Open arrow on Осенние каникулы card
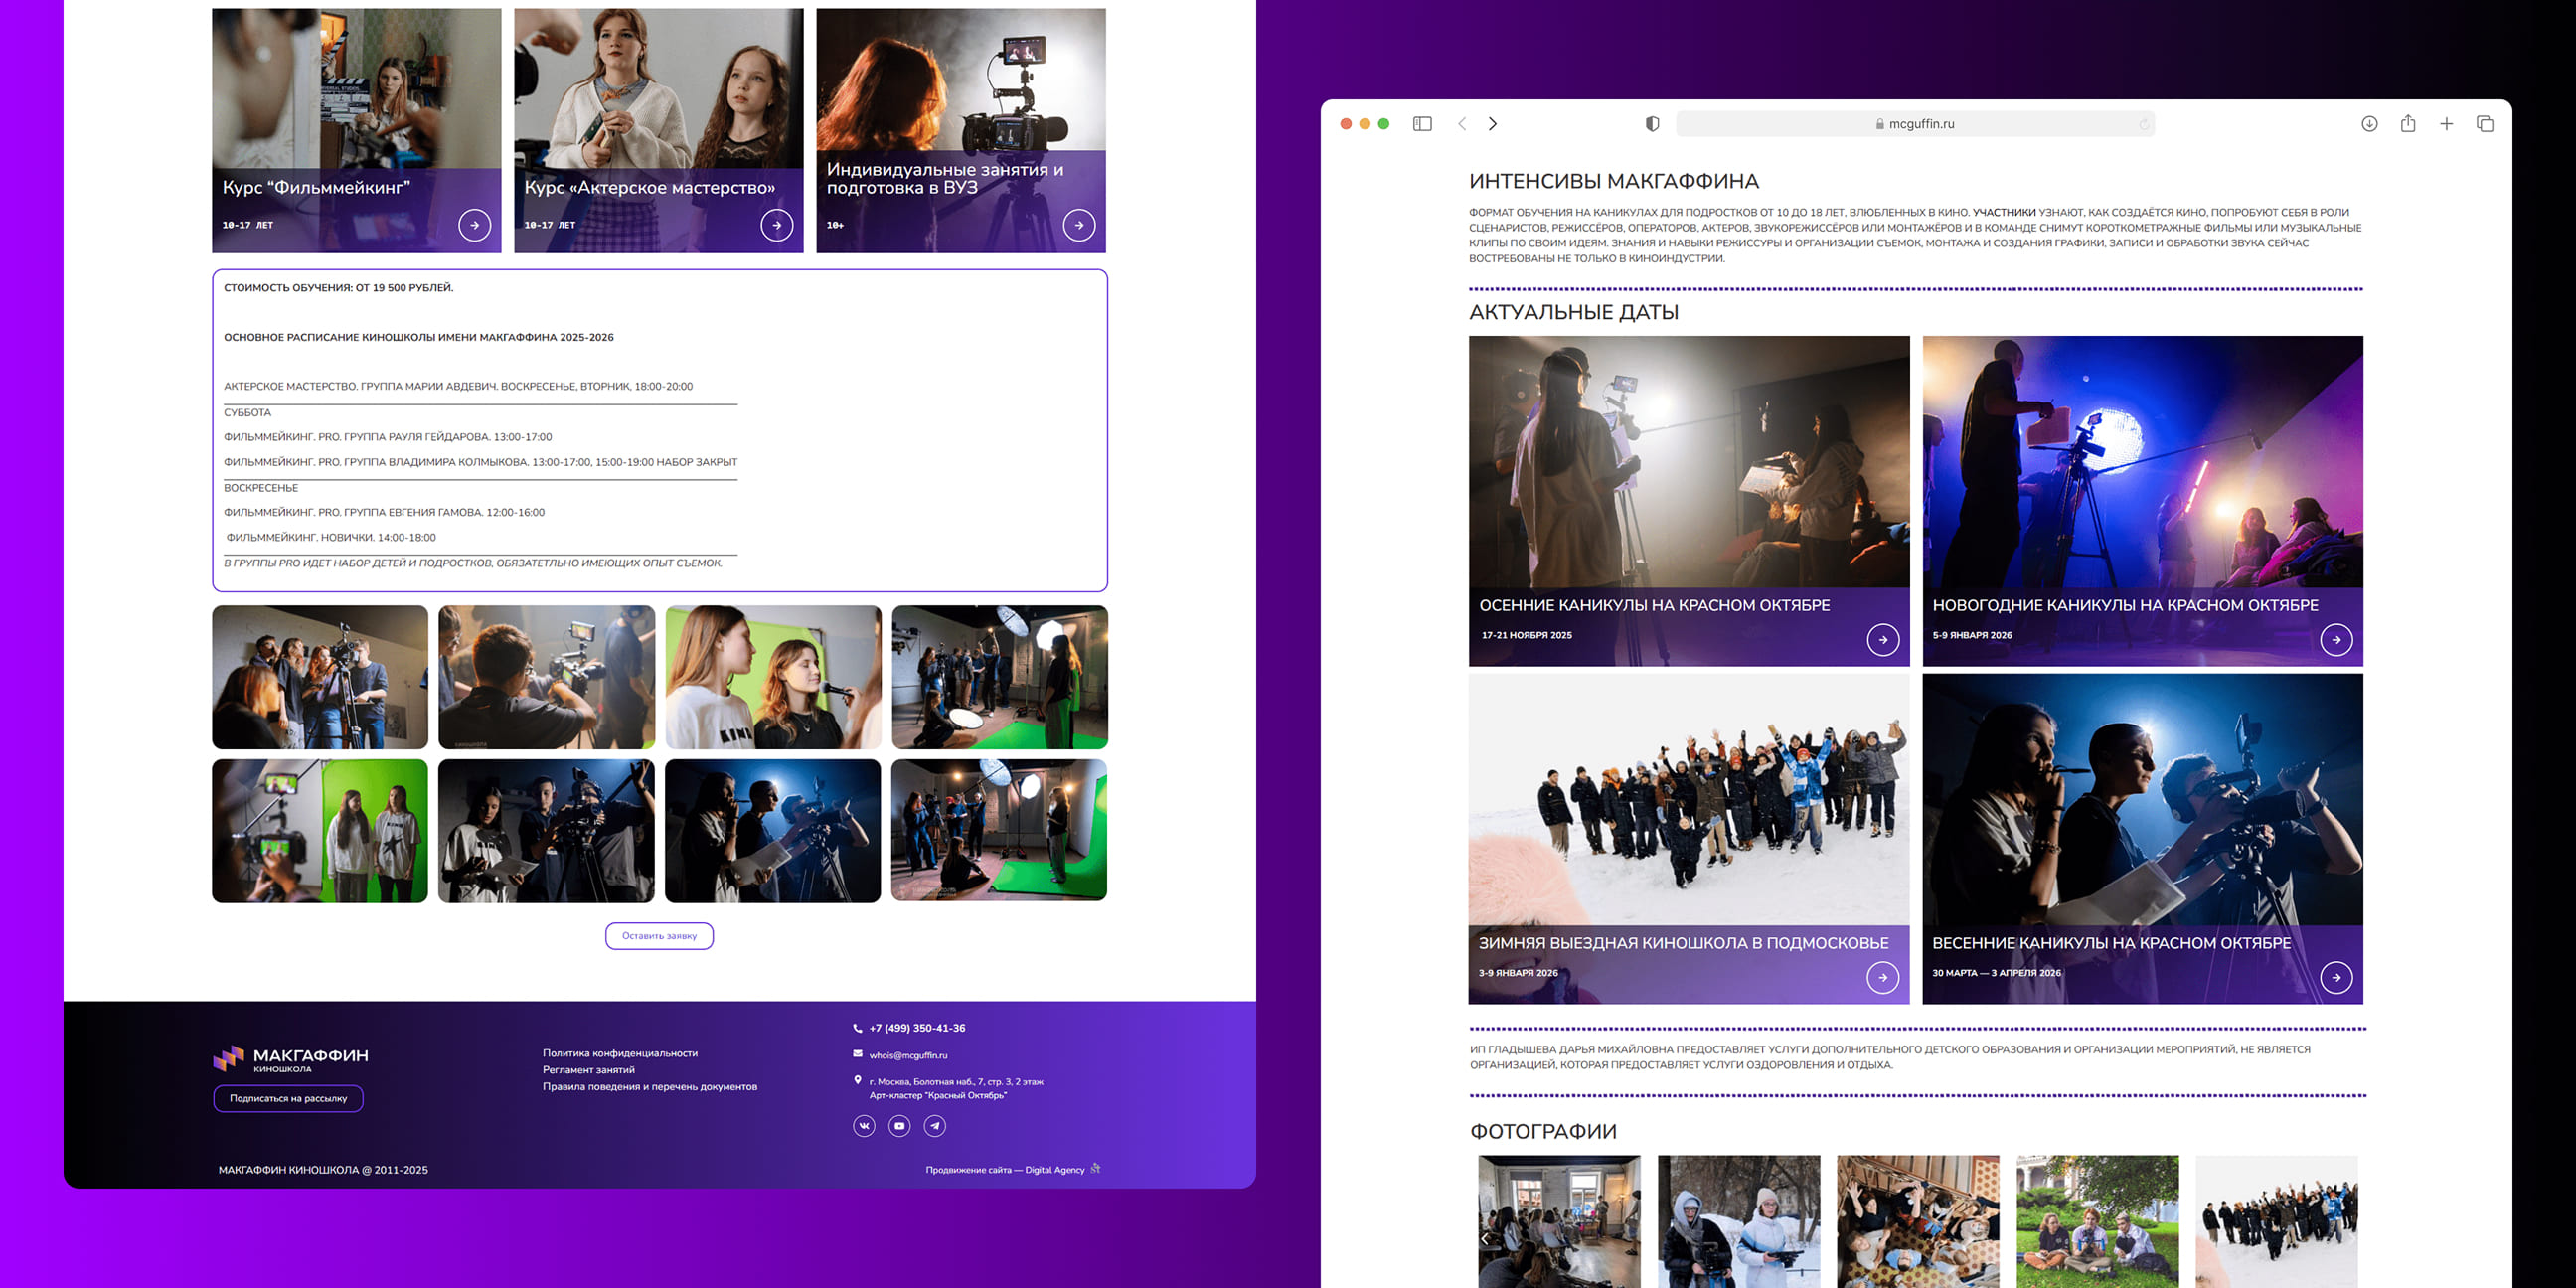2576x1288 pixels. coord(1882,640)
